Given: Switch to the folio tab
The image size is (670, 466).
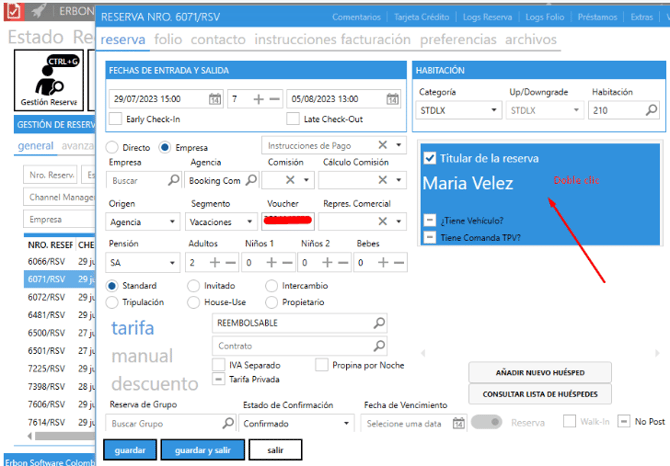Looking at the screenshot, I should click(x=168, y=40).
